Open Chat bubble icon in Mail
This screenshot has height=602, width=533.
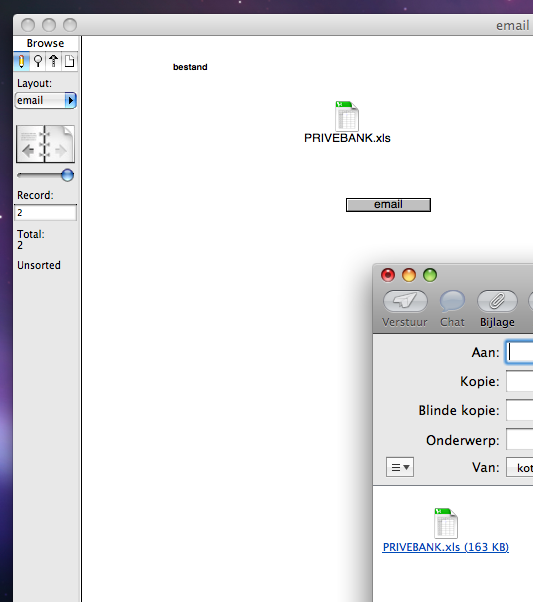click(452, 301)
